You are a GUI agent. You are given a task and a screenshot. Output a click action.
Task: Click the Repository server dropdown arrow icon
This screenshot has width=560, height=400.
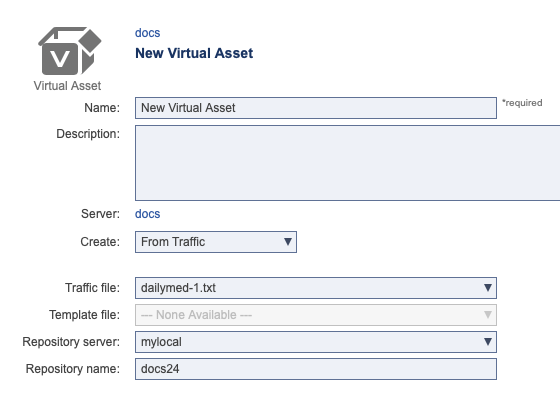point(488,342)
